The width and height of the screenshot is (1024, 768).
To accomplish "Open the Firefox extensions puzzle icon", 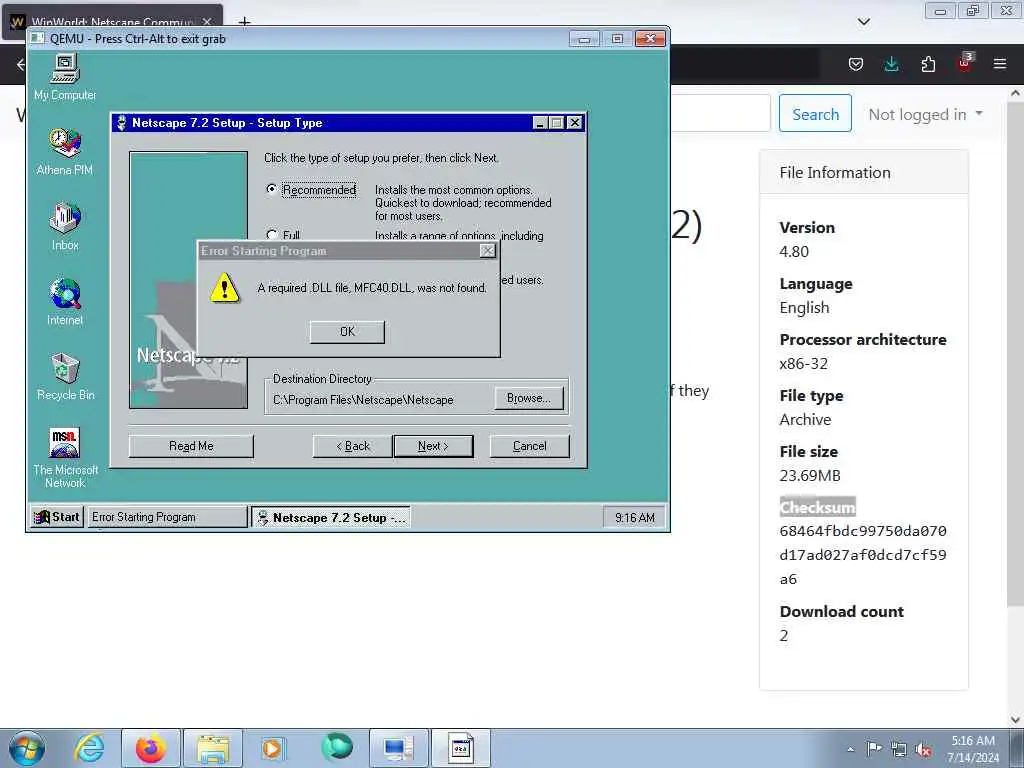I will 928,64.
